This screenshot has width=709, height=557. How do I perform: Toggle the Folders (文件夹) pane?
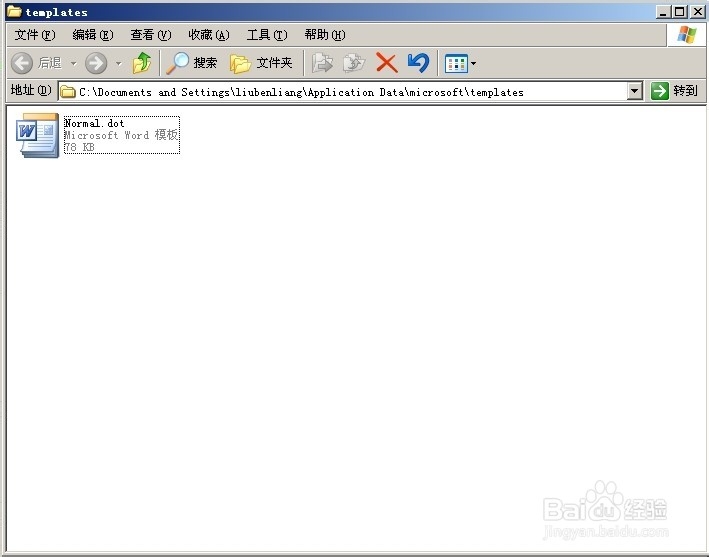pos(261,63)
